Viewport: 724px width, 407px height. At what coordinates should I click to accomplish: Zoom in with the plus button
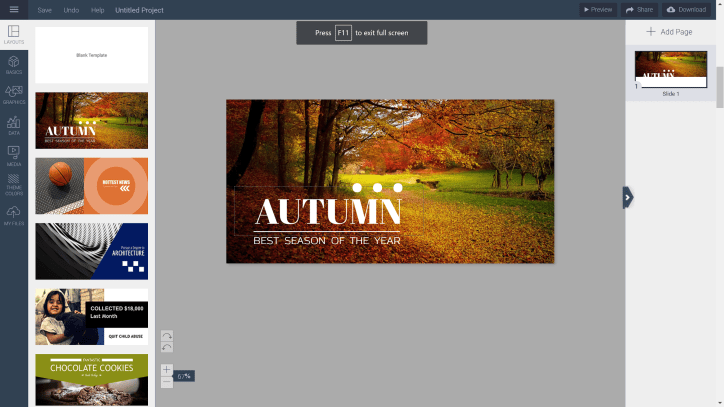(x=167, y=370)
